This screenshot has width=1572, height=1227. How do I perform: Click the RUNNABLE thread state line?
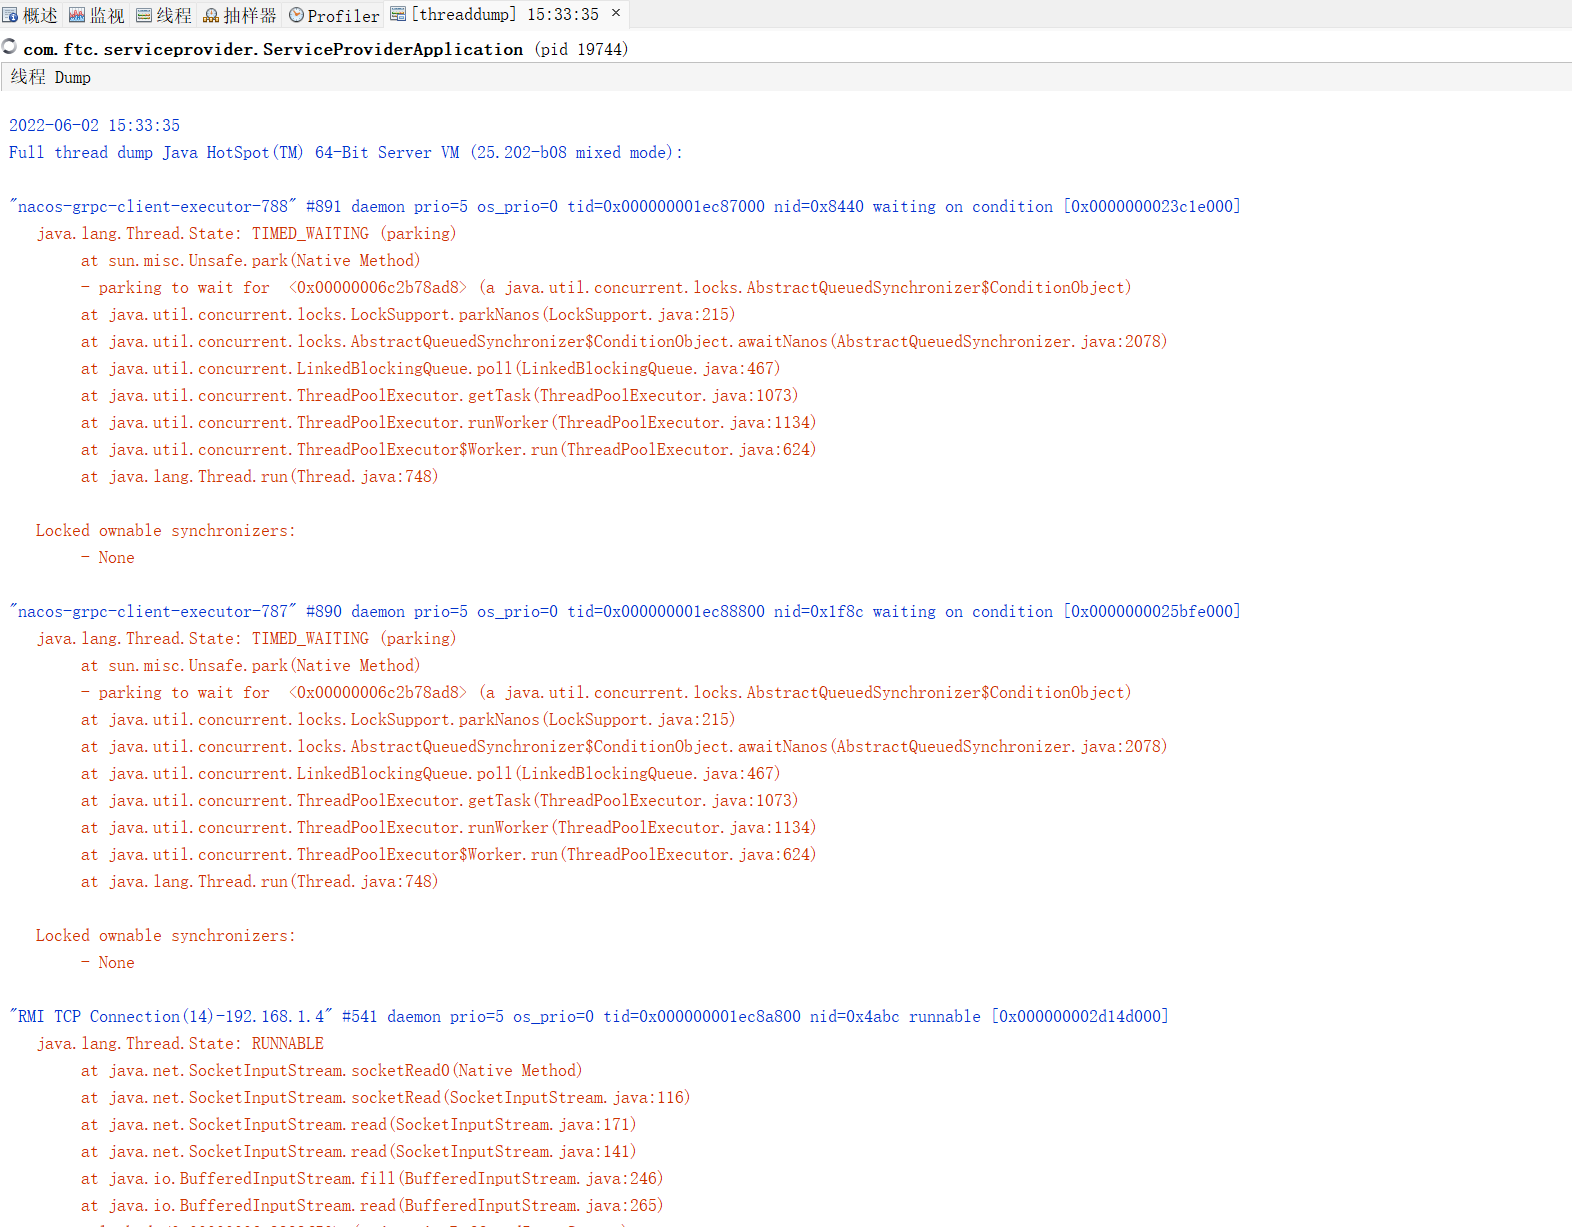pyautogui.click(x=180, y=1043)
